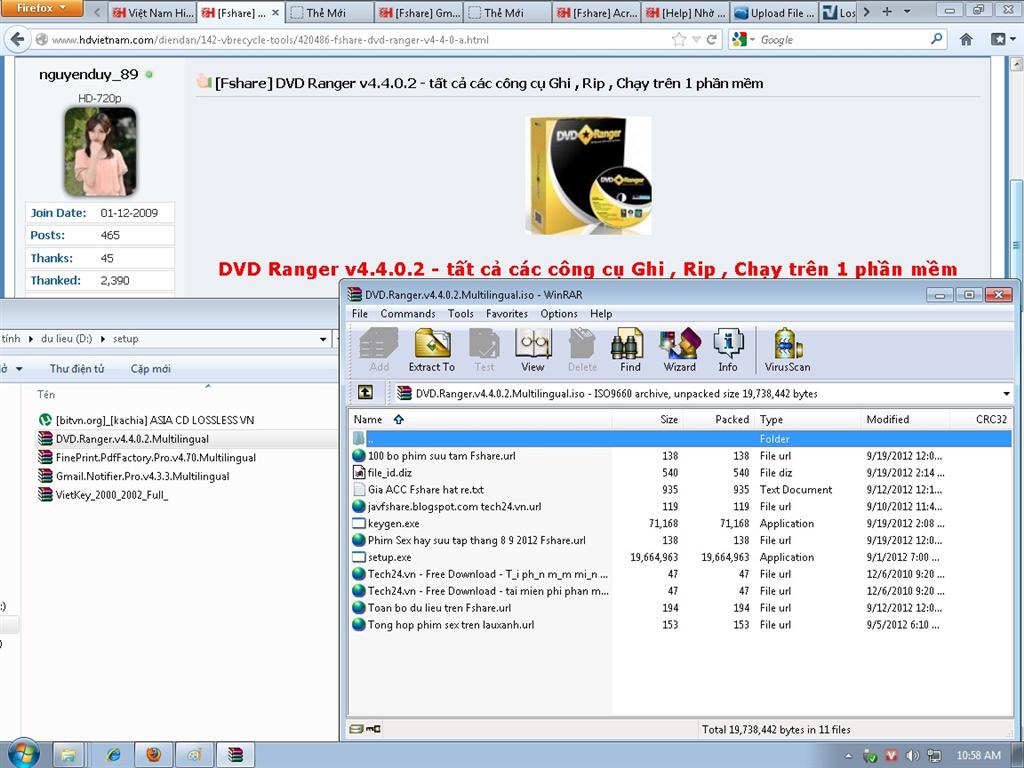Click Firefox back arrow button
The width and height of the screenshot is (1024, 768).
click(18, 39)
